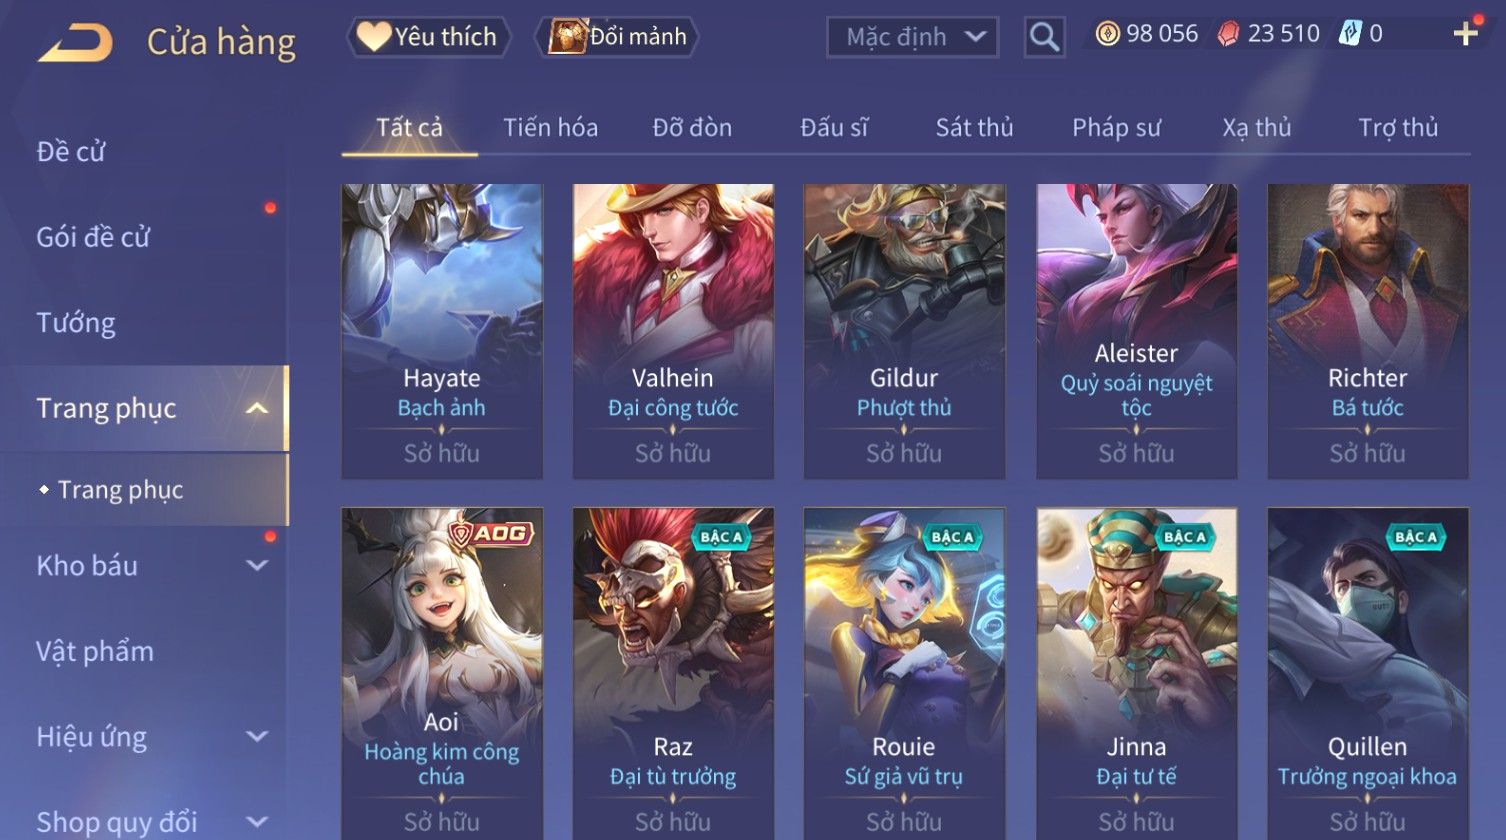The image size is (1506, 840).
Task: Collapse the Trang phục sidebar section
Action: (x=257, y=408)
